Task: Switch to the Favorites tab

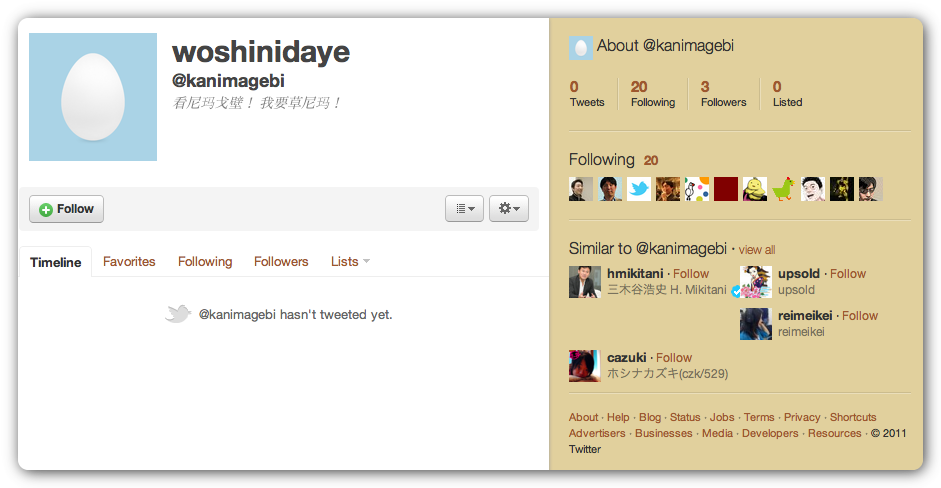Action: pyautogui.click(x=129, y=262)
